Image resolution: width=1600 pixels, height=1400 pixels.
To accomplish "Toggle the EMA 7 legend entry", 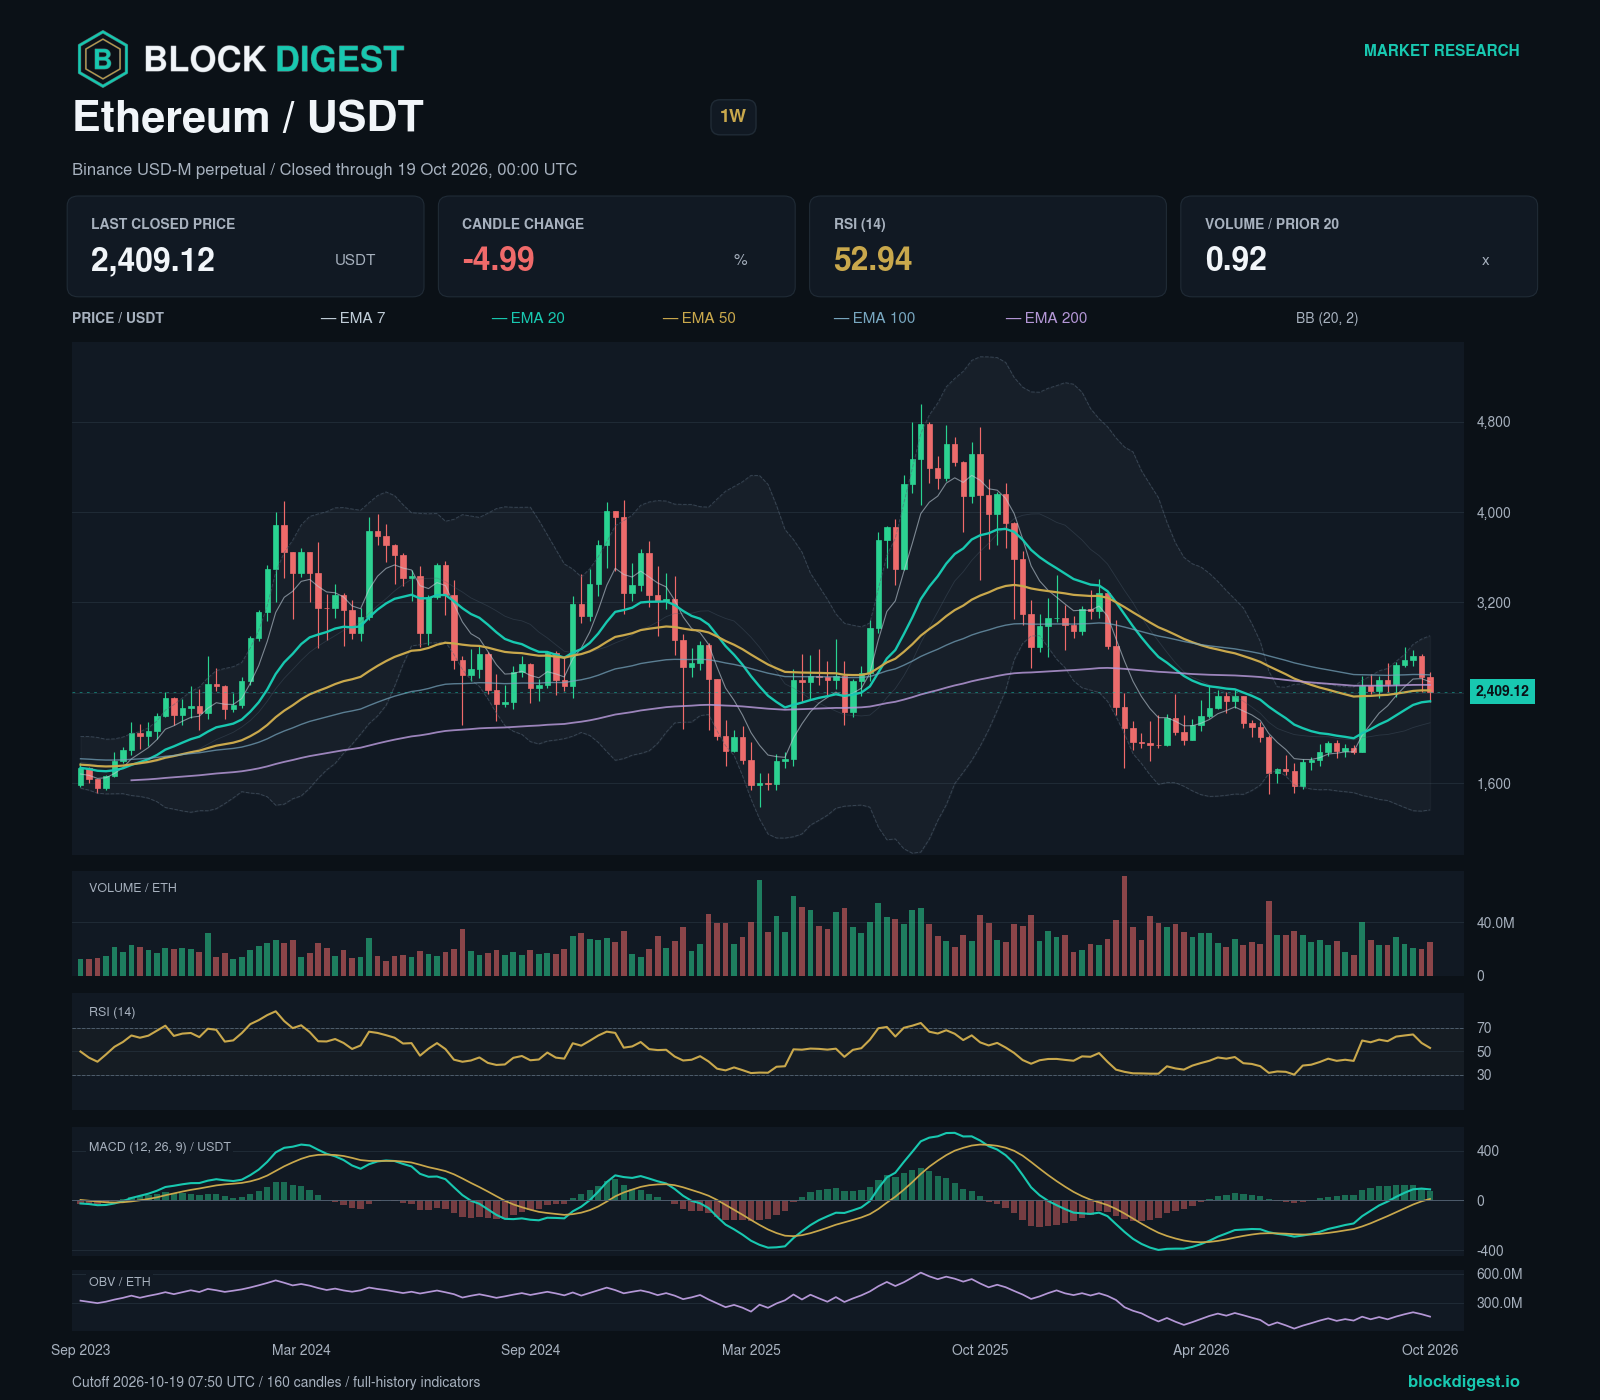I will (353, 318).
